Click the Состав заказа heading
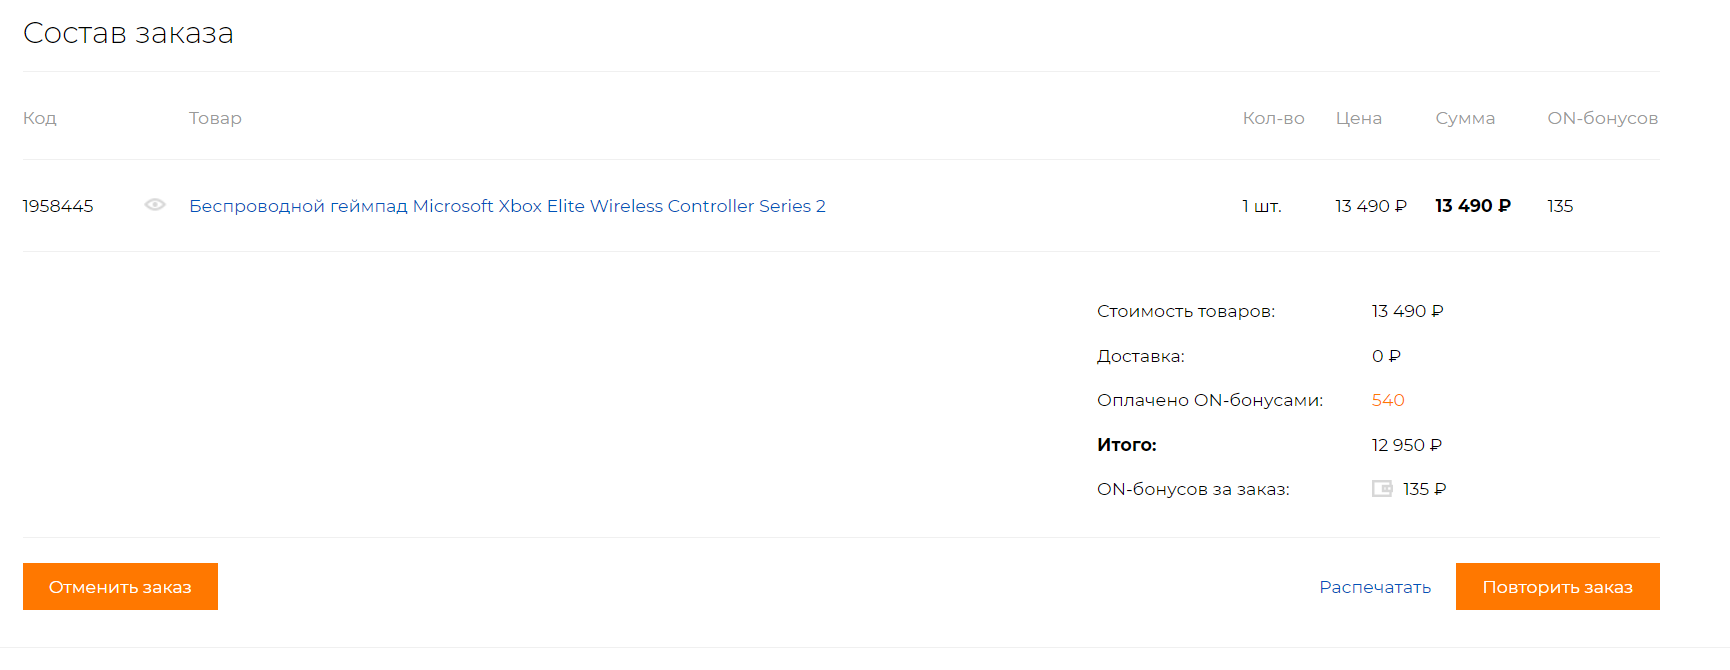The height and width of the screenshot is (670, 1730). (128, 33)
